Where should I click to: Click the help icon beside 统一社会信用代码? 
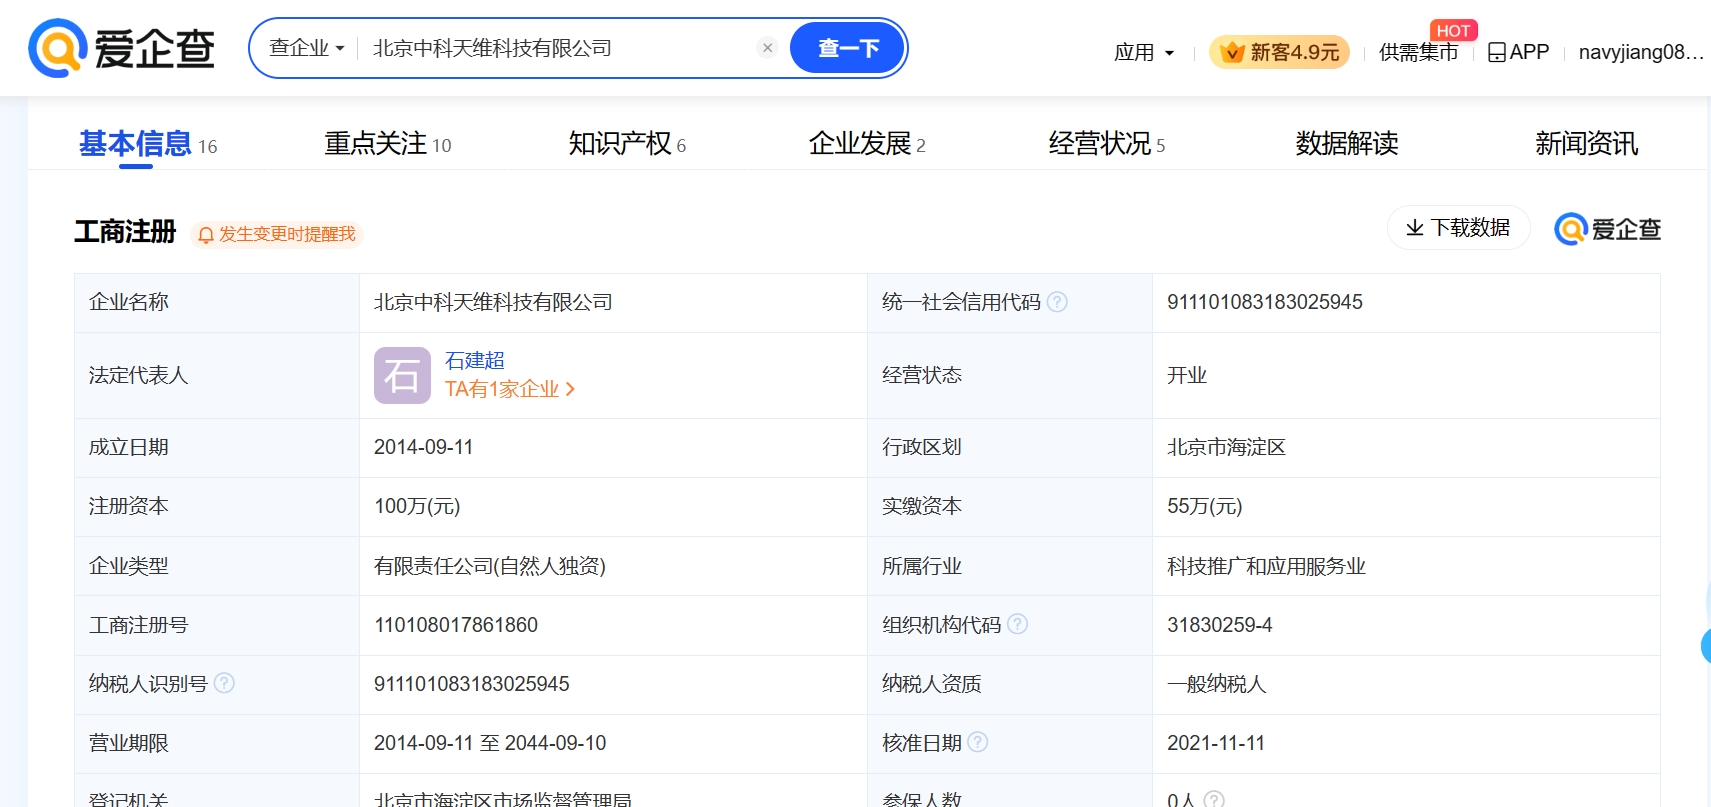tap(1057, 302)
